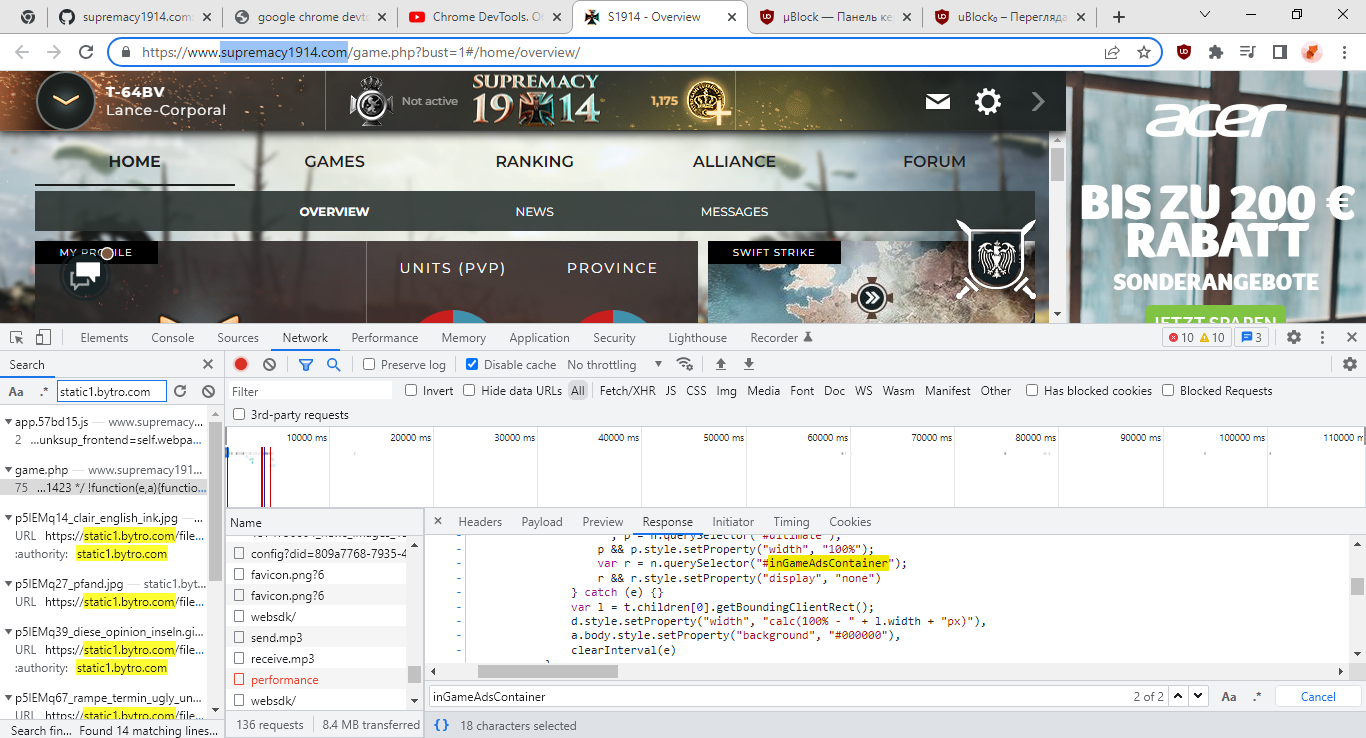
Task: Import HAR file using the upload arrow
Action: pos(721,364)
